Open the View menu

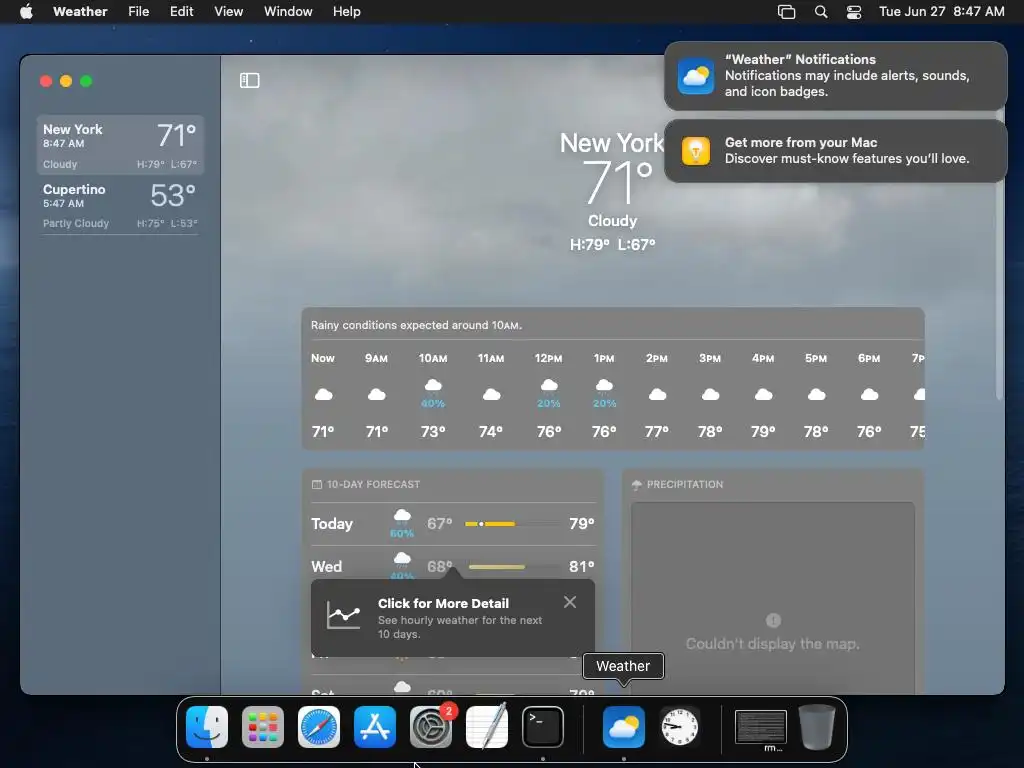pos(229,12)
